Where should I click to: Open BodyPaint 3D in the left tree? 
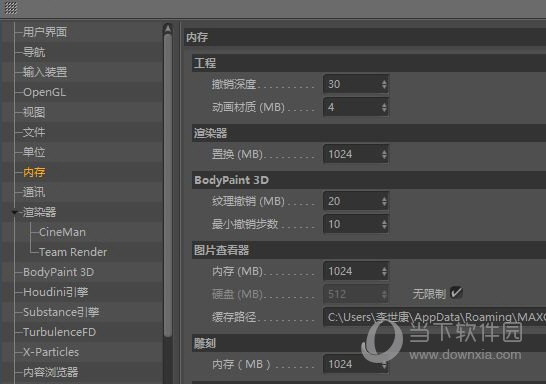[58, 272]
